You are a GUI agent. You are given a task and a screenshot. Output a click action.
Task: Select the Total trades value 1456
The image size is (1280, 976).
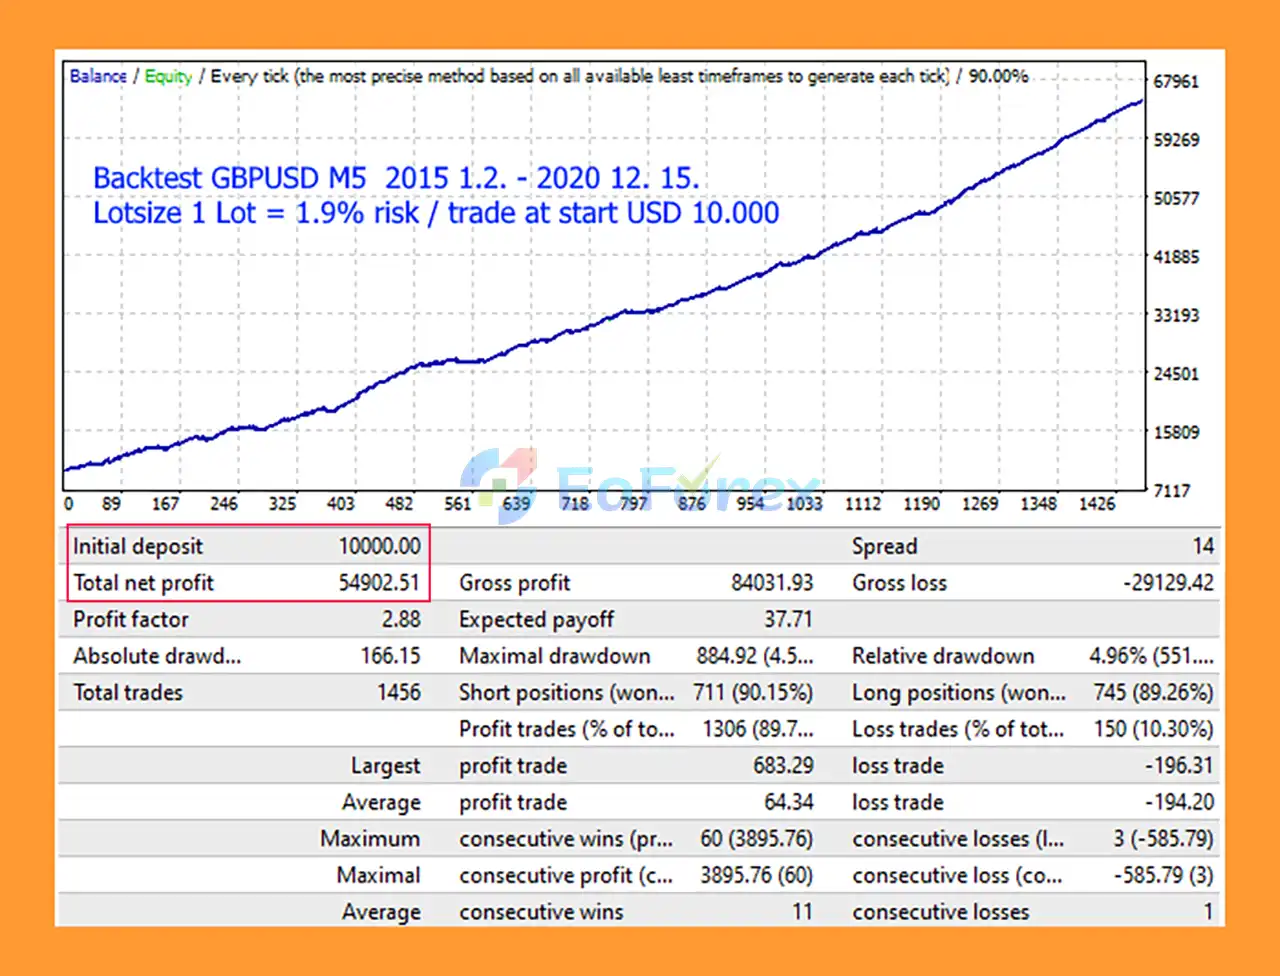coord(398,692)
